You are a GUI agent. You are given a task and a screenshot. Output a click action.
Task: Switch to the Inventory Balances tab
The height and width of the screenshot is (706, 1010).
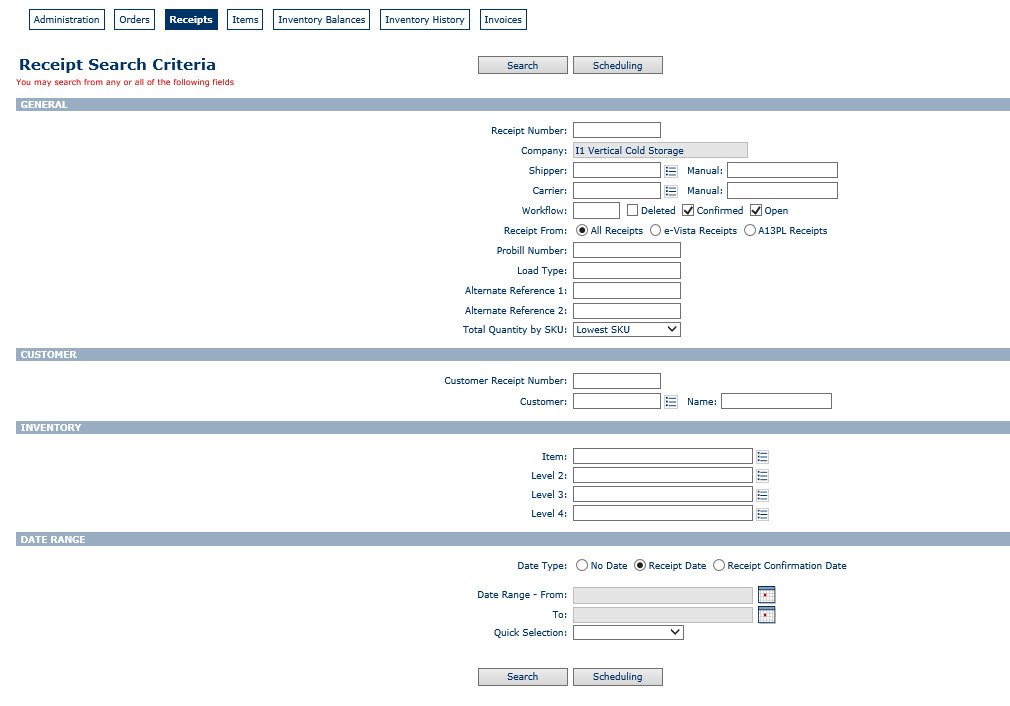pos(321,19)
